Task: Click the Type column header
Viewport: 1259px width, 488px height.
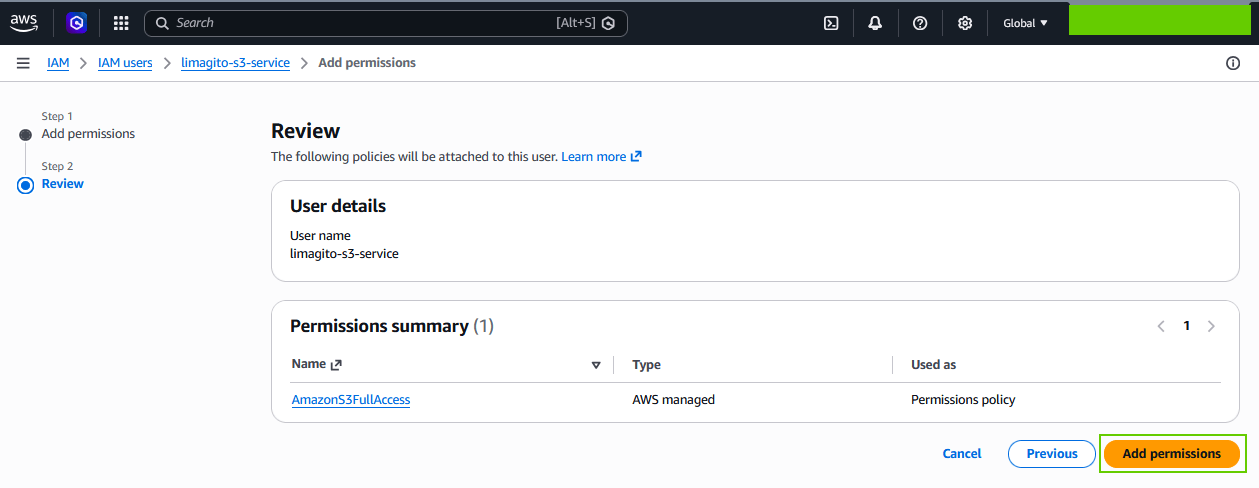Action: (647, 365)
